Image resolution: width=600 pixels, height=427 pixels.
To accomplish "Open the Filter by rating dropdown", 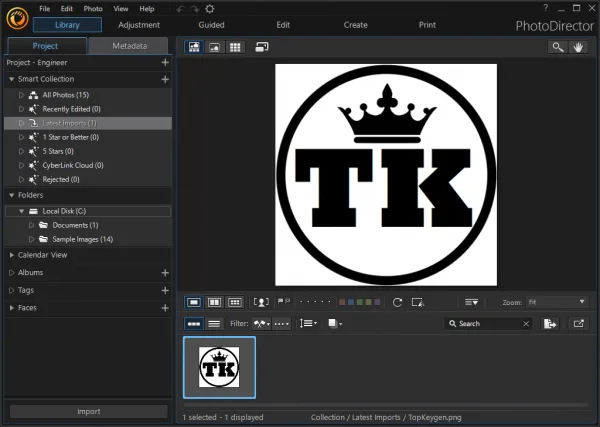I will (282, 324).
